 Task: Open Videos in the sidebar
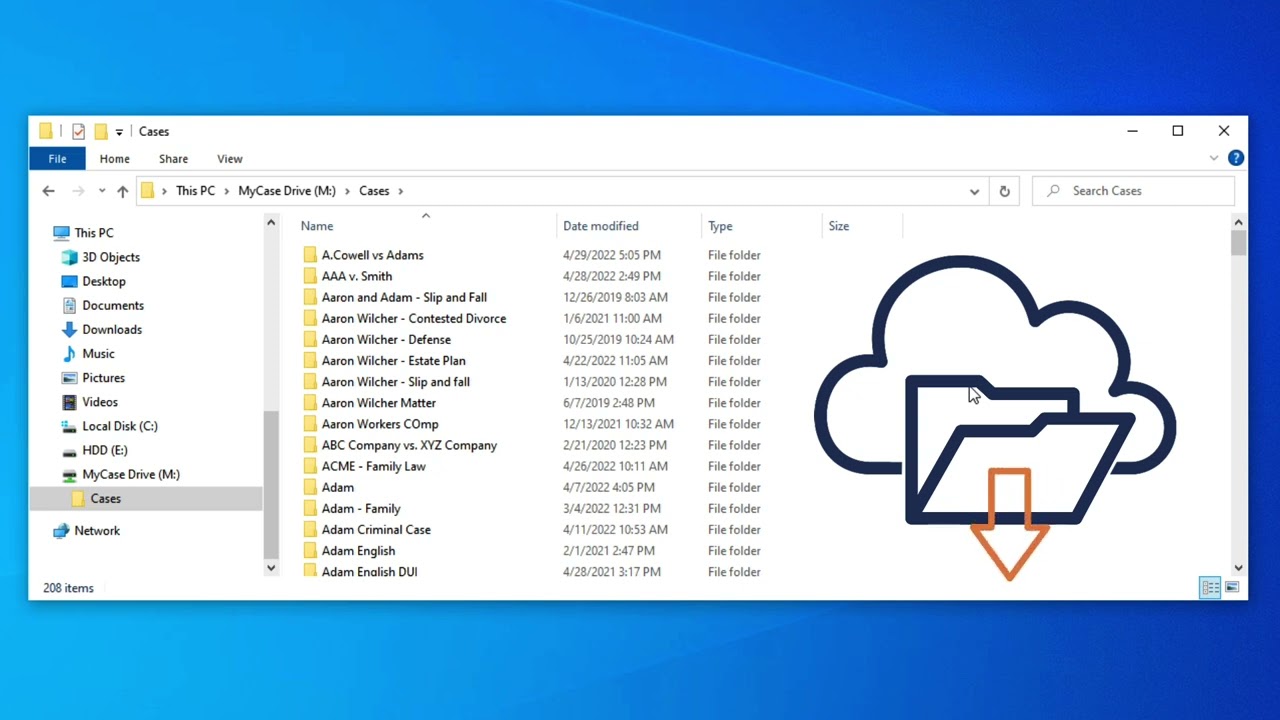click(100, 402)
